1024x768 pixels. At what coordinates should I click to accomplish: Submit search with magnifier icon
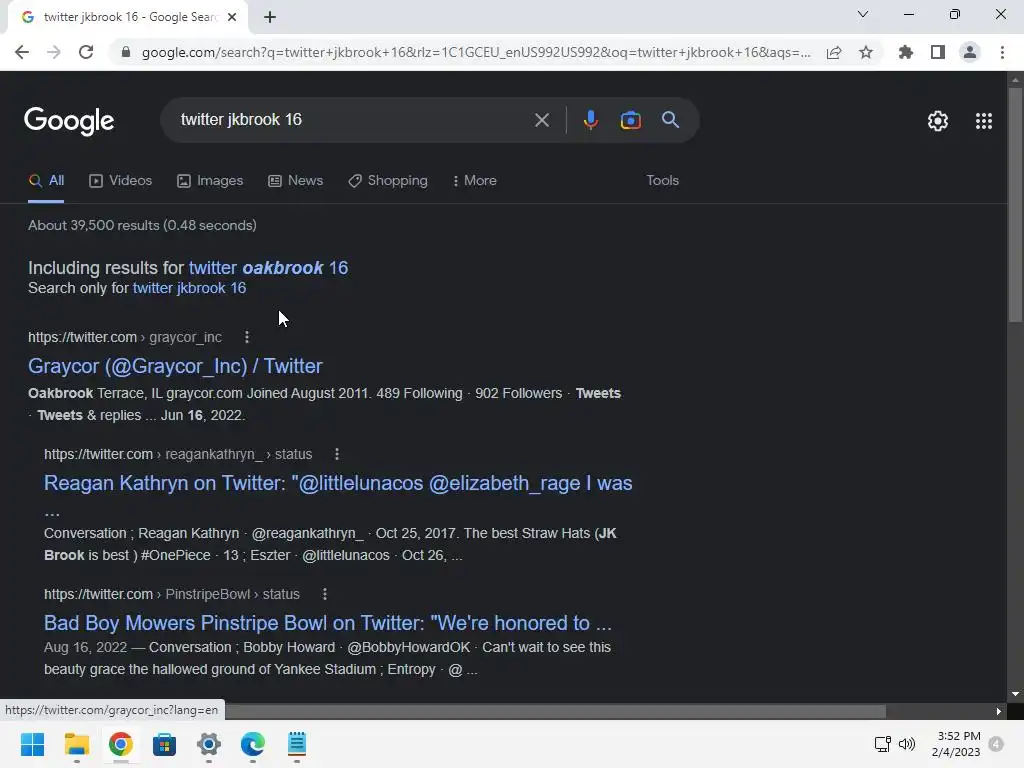click(x=670, y=120)
